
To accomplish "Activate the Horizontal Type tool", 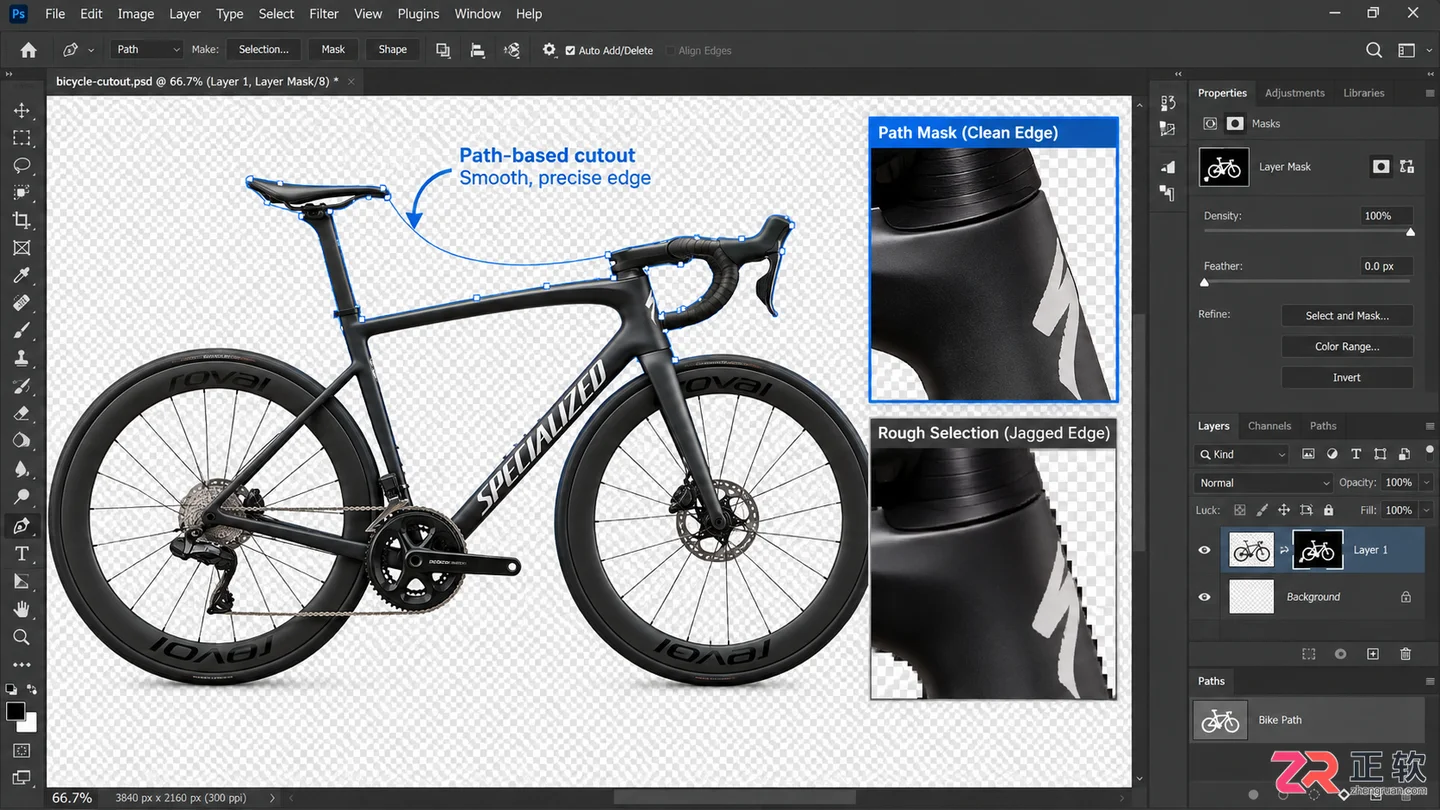I will coord(22,553).
